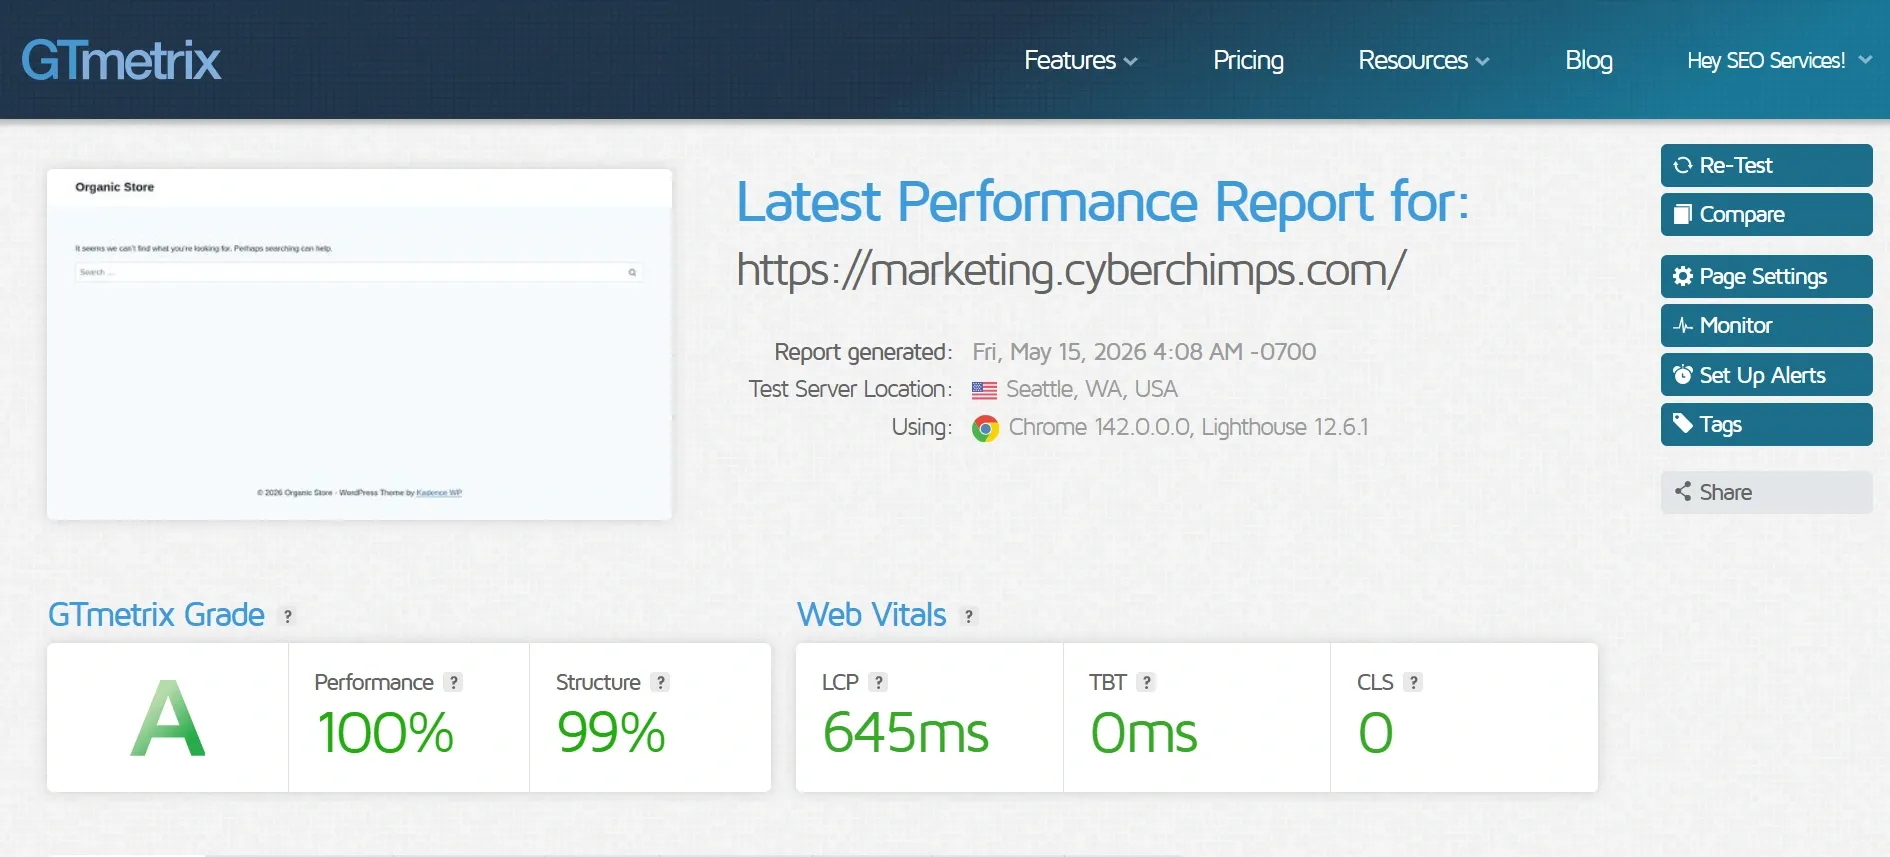Click the https://marketing.cyberchimps.com/ URL
The image size is (1890, 857).
click(1071, 270)
